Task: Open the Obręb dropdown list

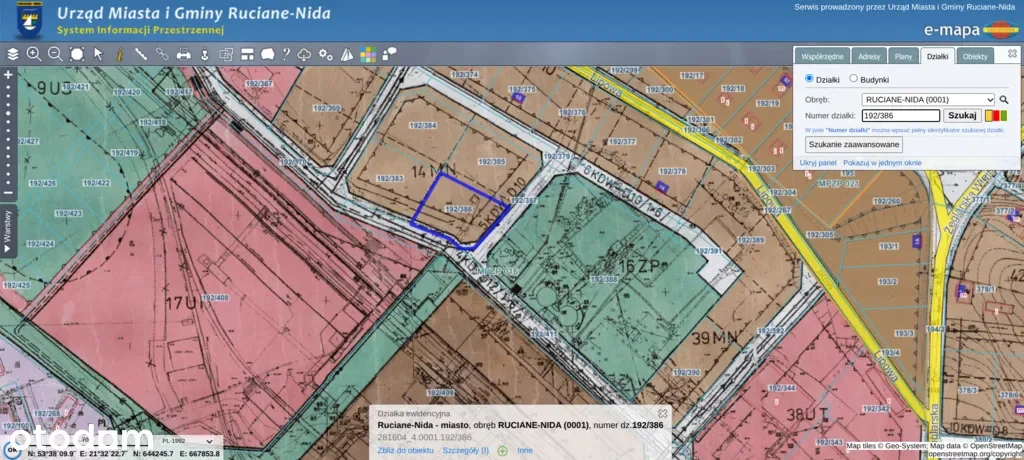Action: pyautogui.click(x=927, y=100)
